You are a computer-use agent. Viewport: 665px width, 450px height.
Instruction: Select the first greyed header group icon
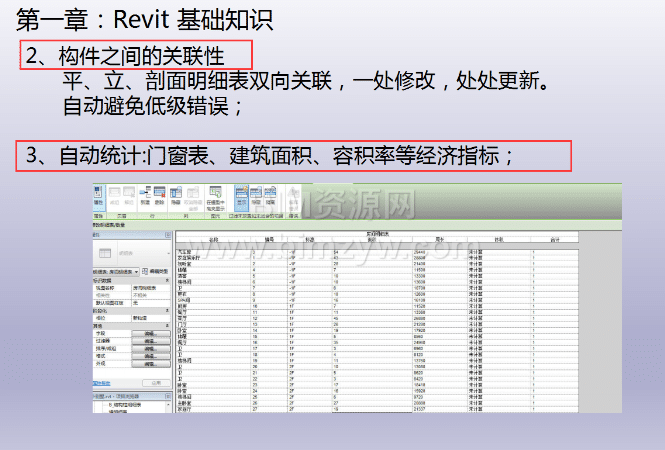click(x=115, y=195)
